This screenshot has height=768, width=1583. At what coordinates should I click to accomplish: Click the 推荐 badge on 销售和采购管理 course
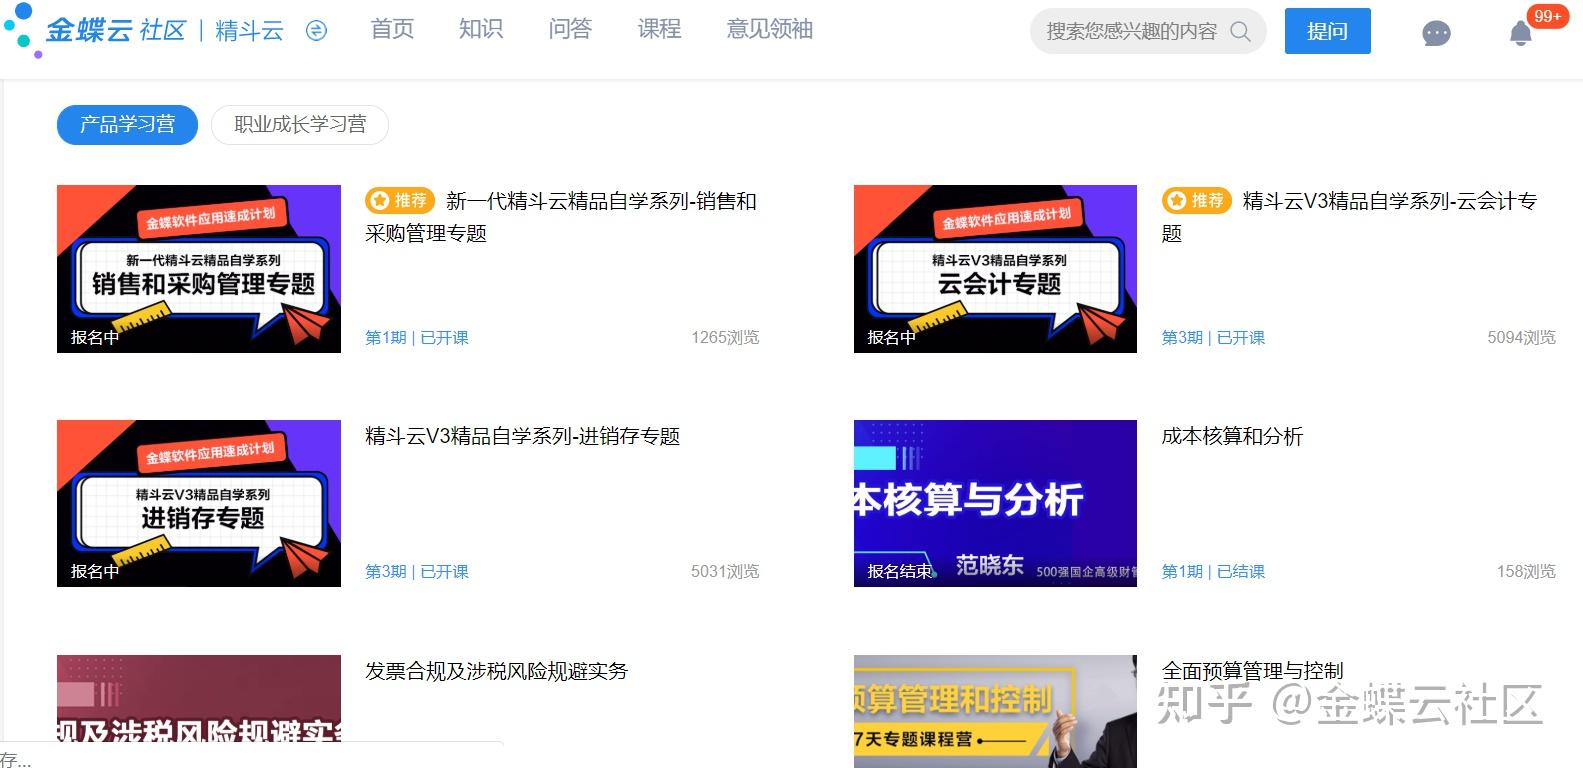[399, 200]
